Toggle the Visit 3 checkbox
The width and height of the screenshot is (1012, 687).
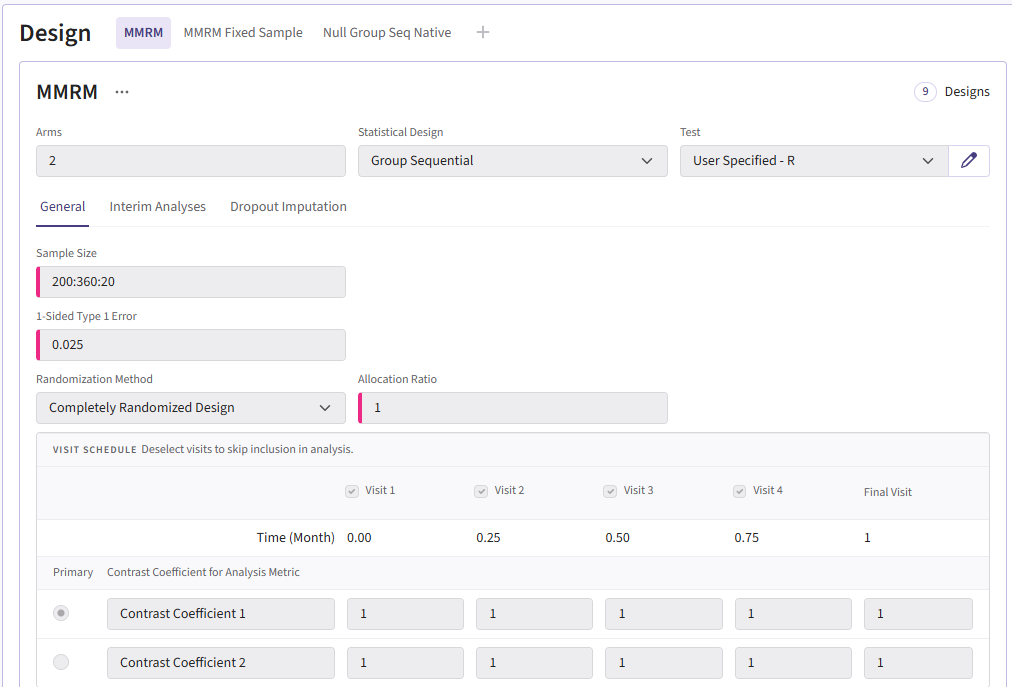tap(610, 491)
